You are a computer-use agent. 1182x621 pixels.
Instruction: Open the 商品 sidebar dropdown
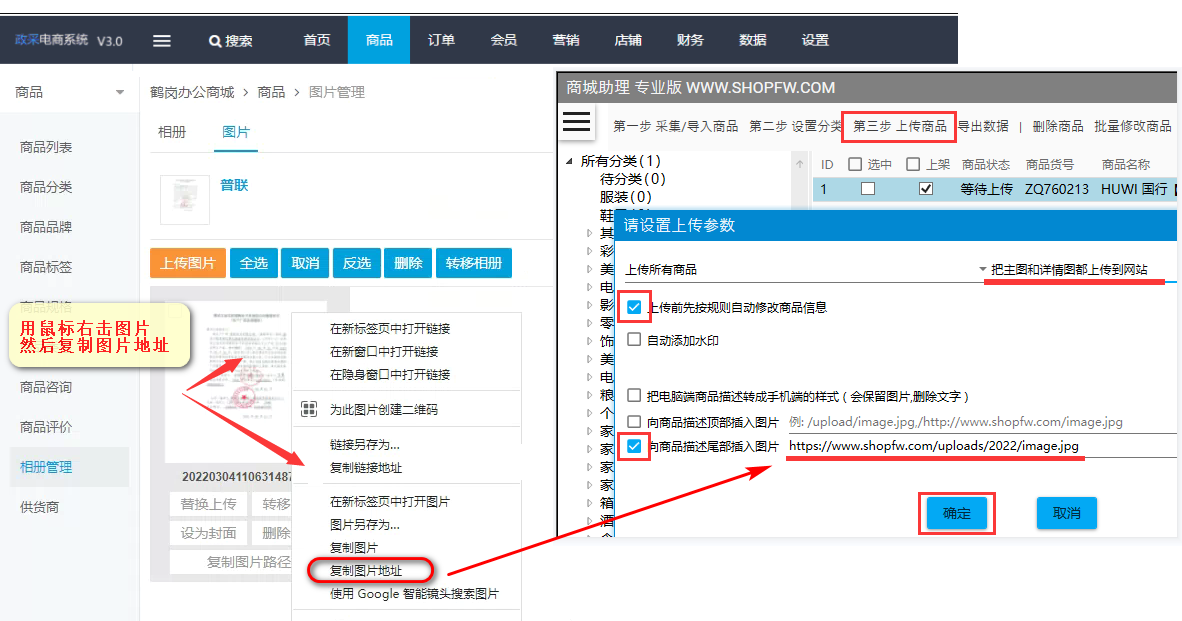click(x=69, y=92)
